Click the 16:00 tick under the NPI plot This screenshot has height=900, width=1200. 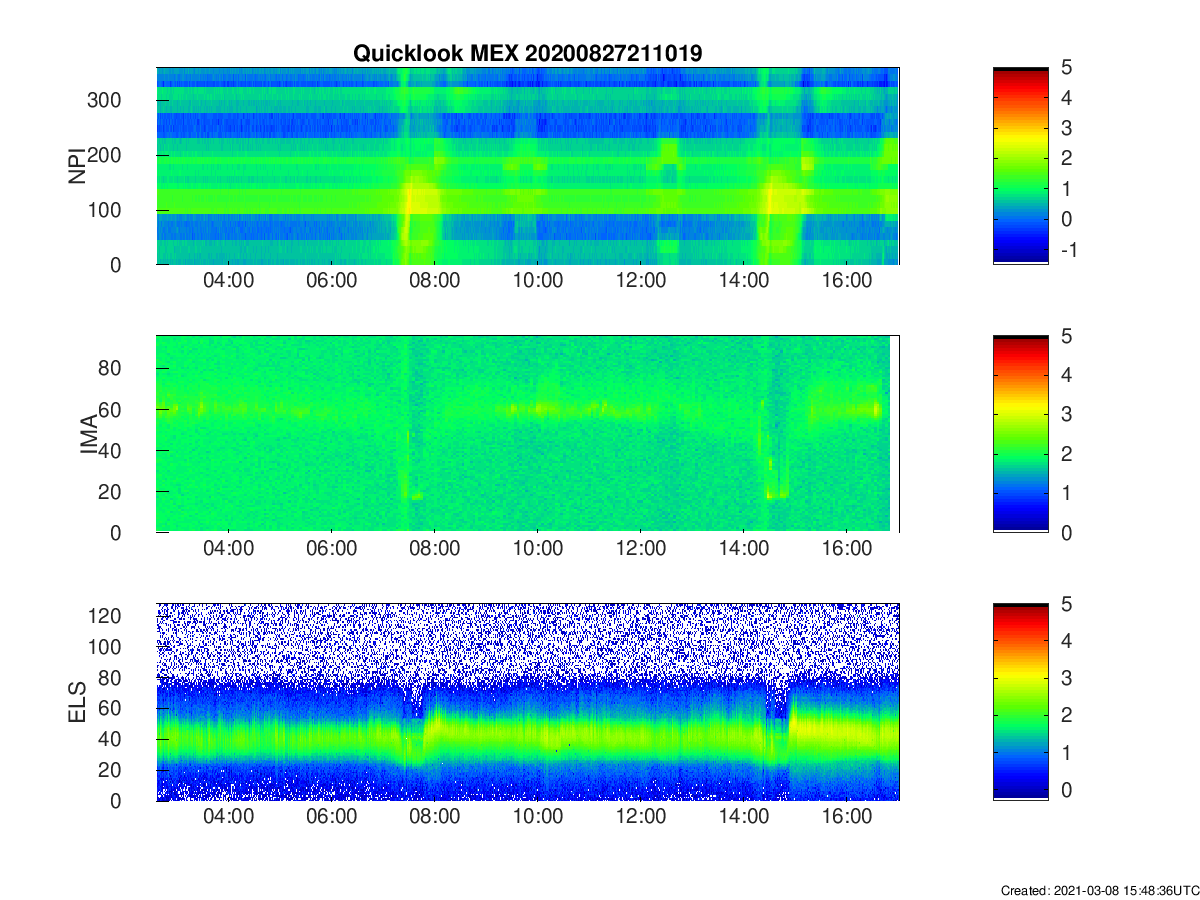click(x=847, y=281)
